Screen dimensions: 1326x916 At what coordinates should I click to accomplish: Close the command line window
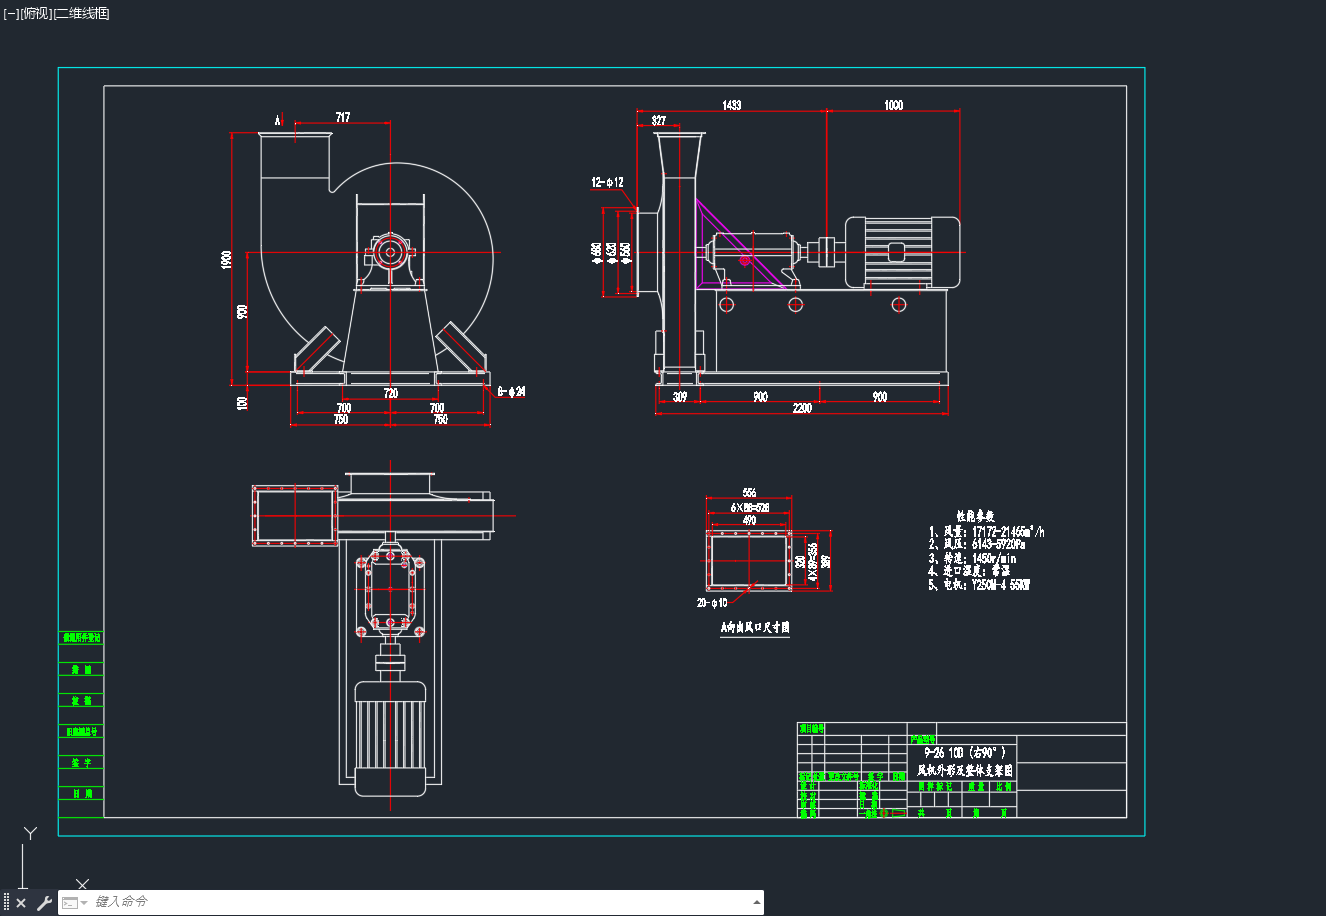point(21,903)
